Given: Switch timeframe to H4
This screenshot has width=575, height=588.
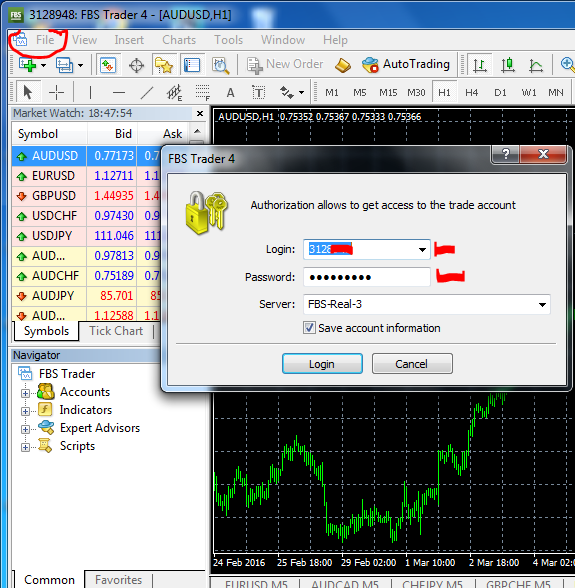Looking at the screenshot, I should click(471, 92).
